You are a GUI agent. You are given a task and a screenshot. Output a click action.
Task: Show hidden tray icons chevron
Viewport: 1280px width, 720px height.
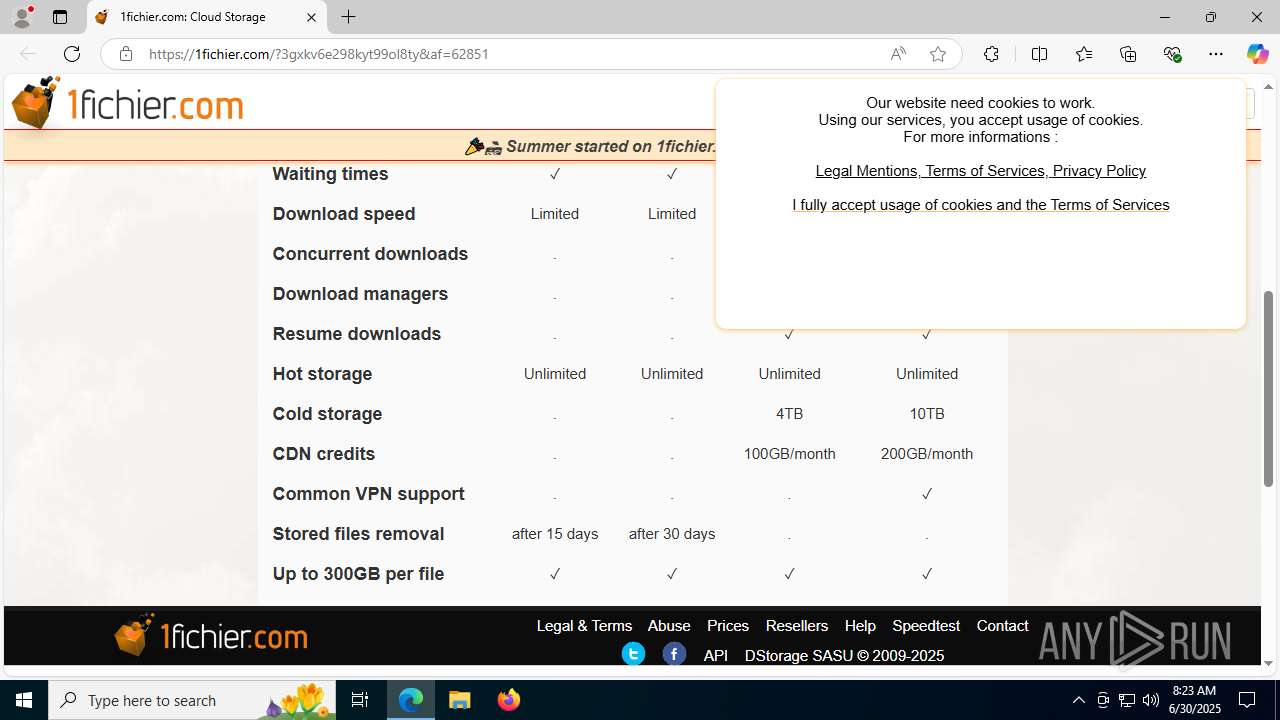tap(1078, 700)
